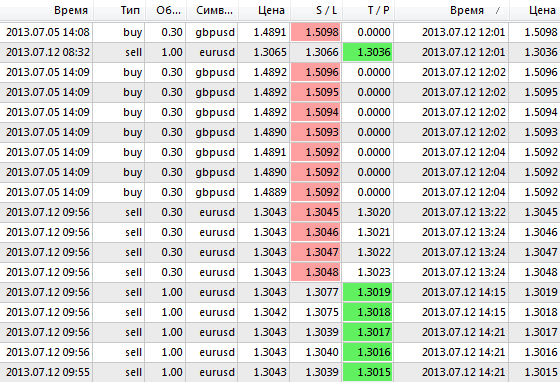The height and width of the screenshot is (382, 560).
Task: Click the Тип column header
Action: coord(120,10)
